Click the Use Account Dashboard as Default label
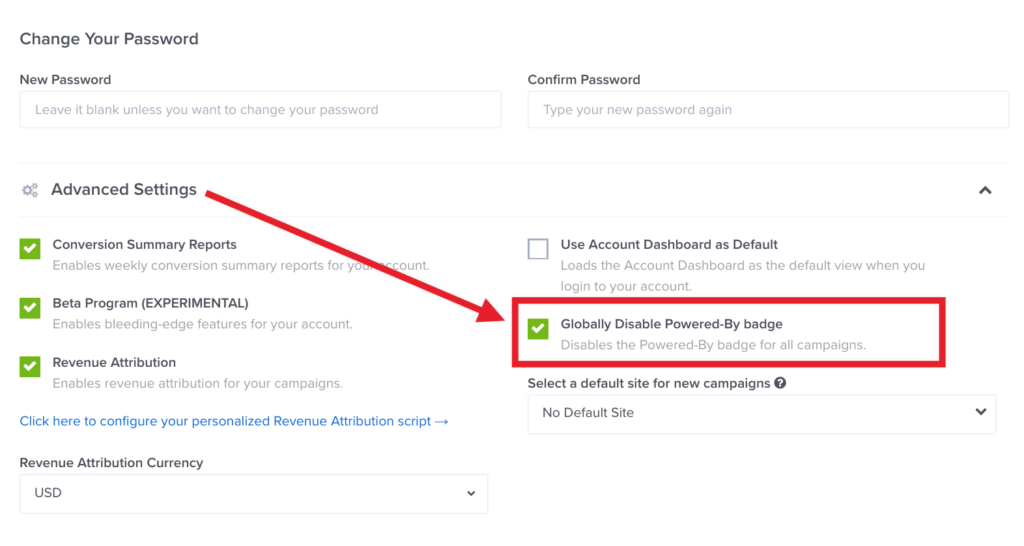Image resolution: width=1024 pixels, height=546 pixels. [669, 244]
